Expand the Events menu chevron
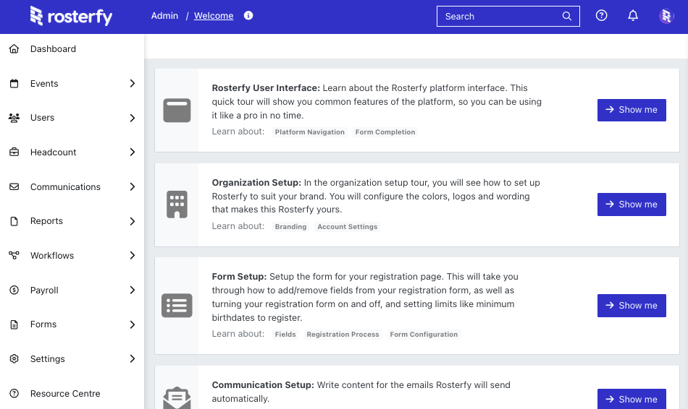 (132, 83)
